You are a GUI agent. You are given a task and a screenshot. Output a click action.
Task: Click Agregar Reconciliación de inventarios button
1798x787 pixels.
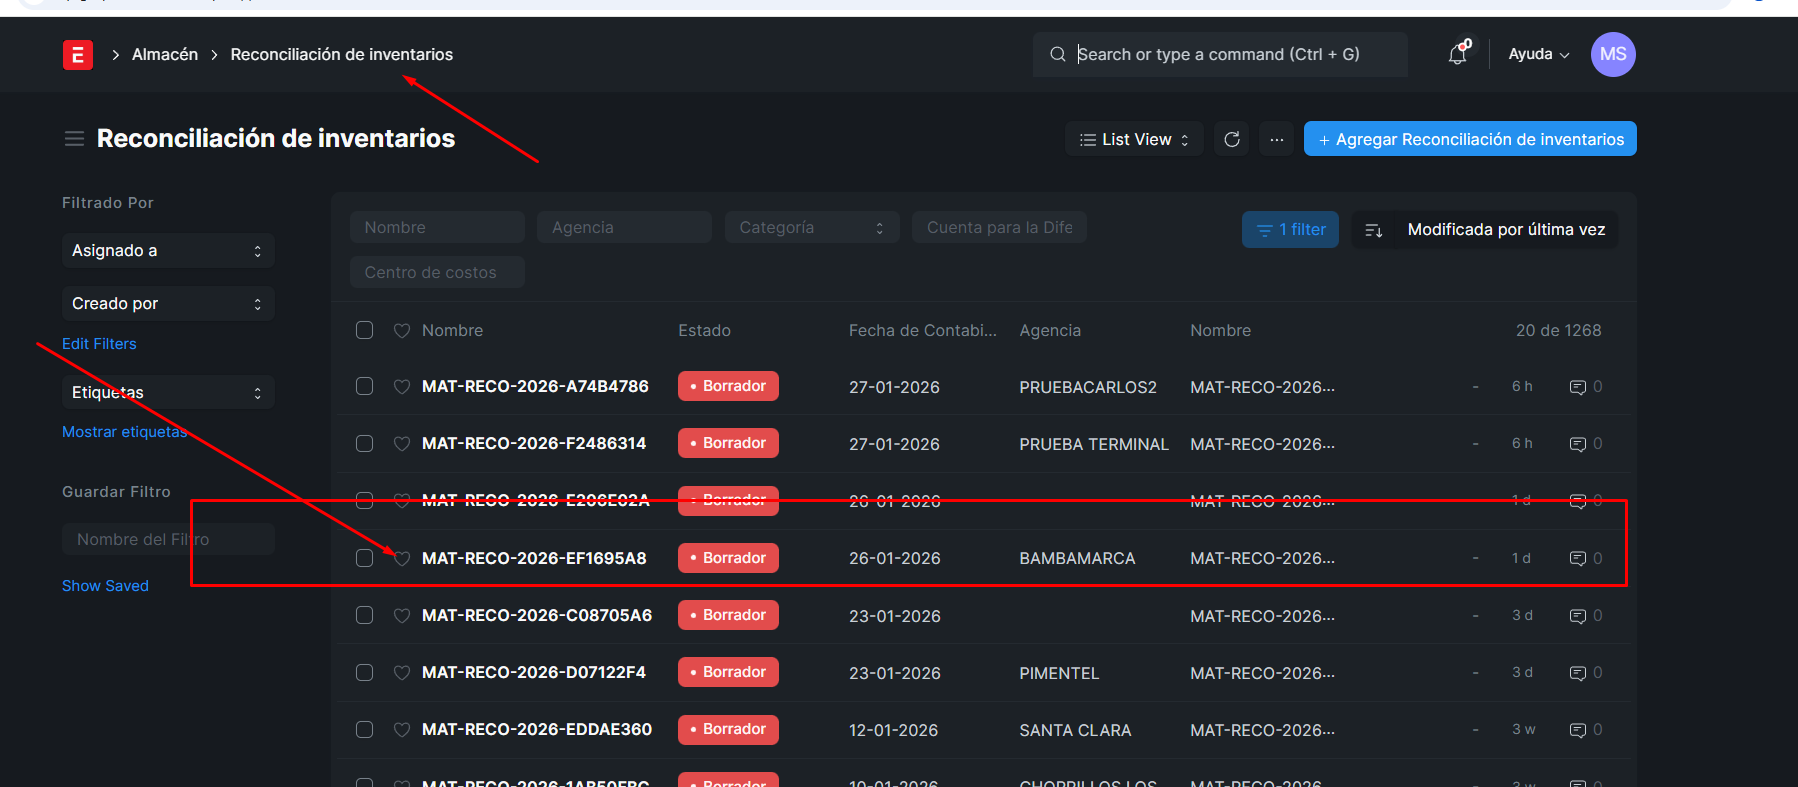coord(1469,139)
